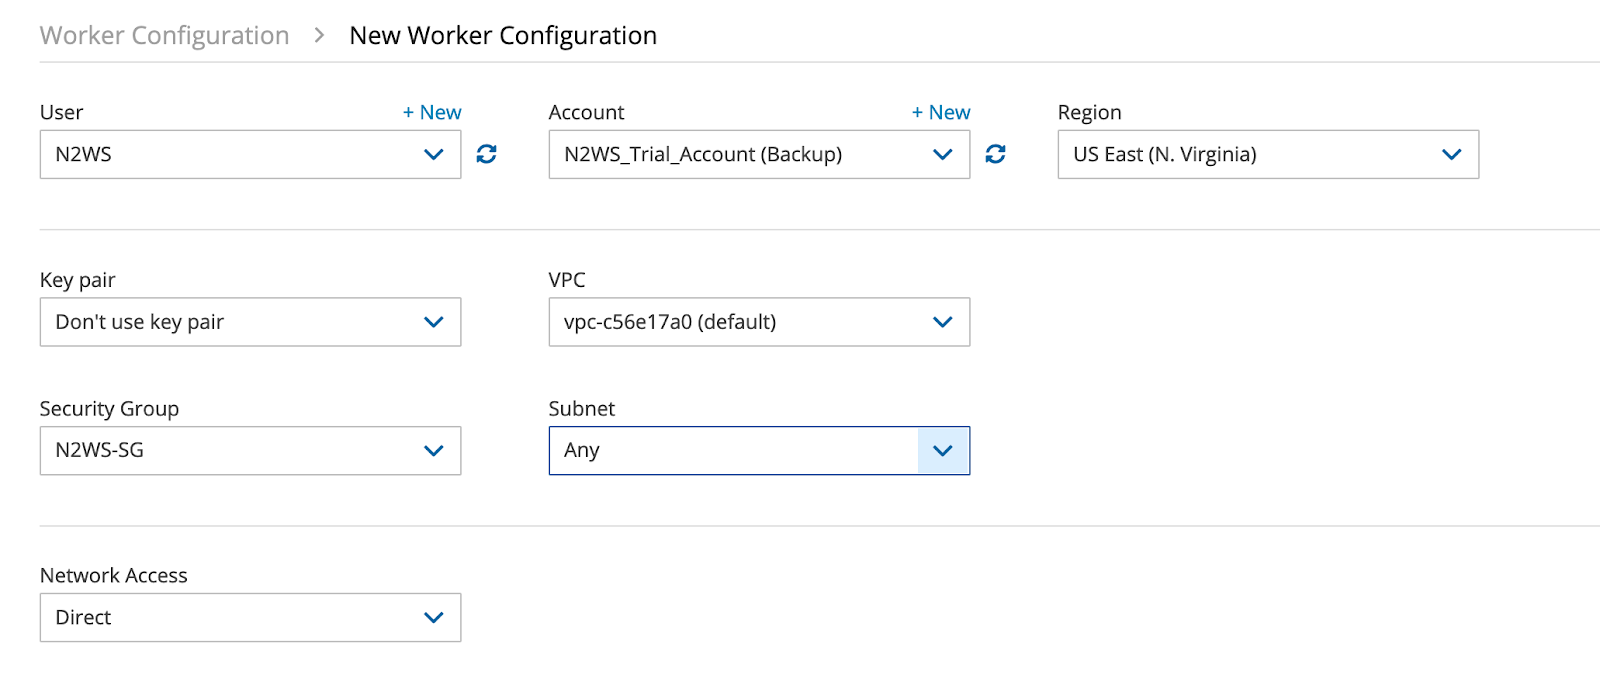Open the Region dropdown US East

click(x=1250, y=154)
